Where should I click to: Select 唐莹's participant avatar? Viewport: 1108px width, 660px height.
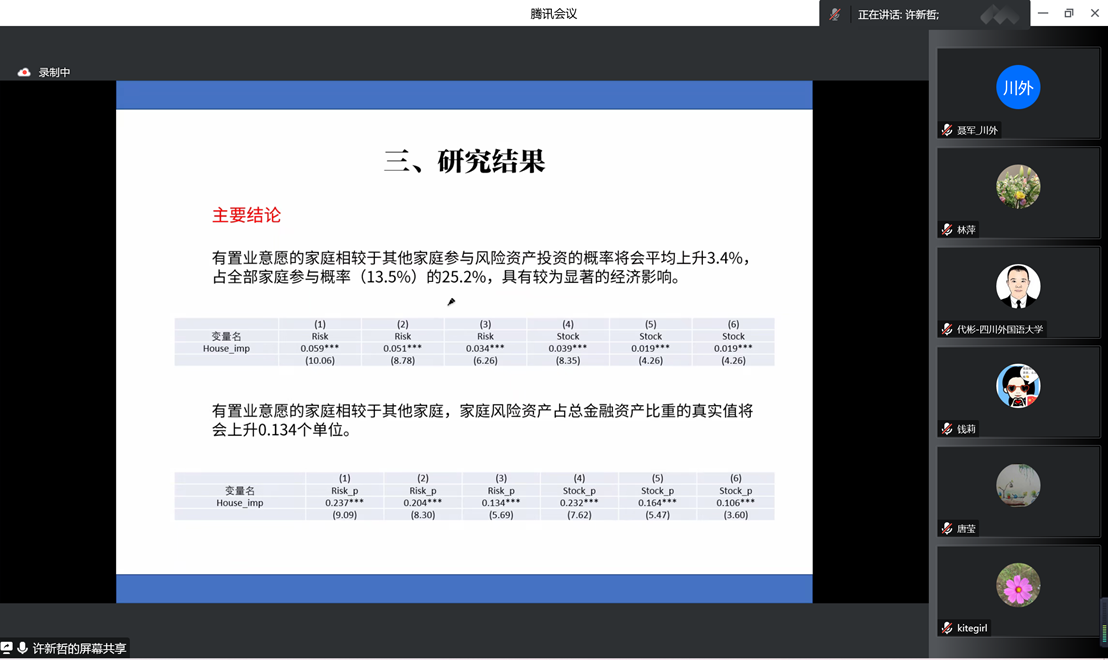pos(1018,485)
